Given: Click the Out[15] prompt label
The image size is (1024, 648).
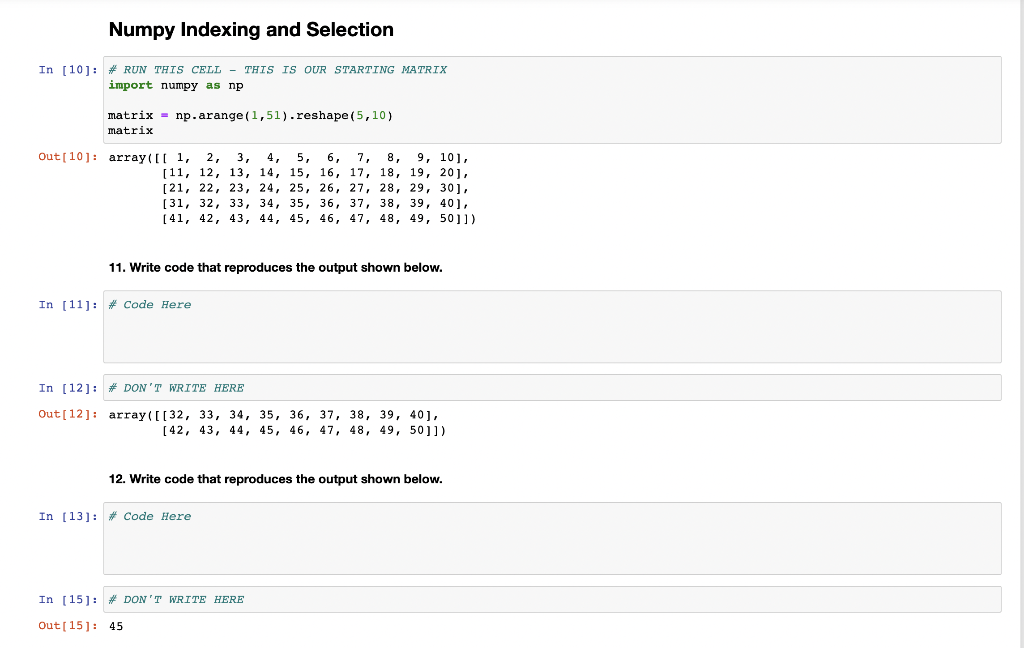Looking at the screenshot, I should (x=68, y=626).
